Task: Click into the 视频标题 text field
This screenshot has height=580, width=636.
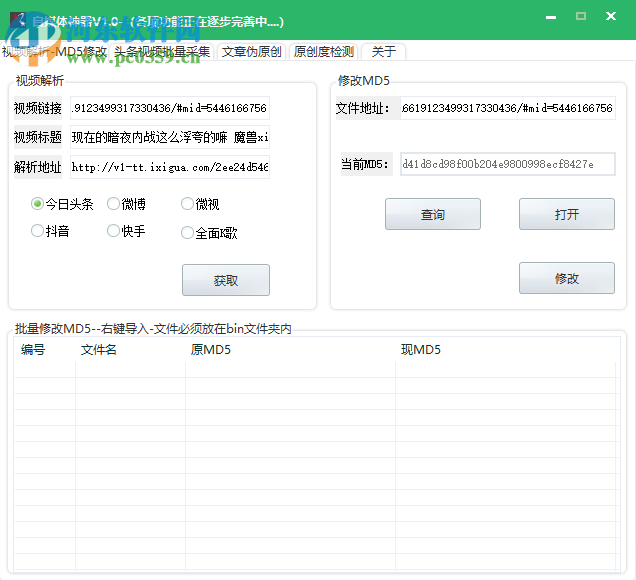Action: click(x=170, y=137)
